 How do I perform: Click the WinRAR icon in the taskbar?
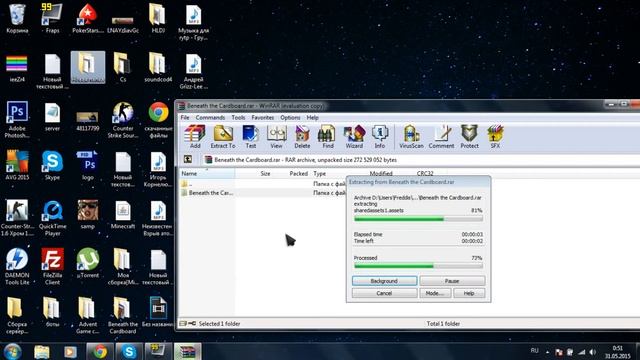click(x=187, y=351)
